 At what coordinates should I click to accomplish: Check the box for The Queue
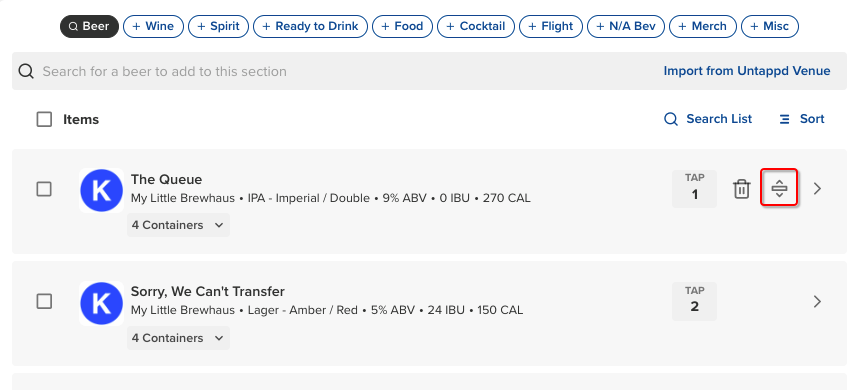(44, 189)
